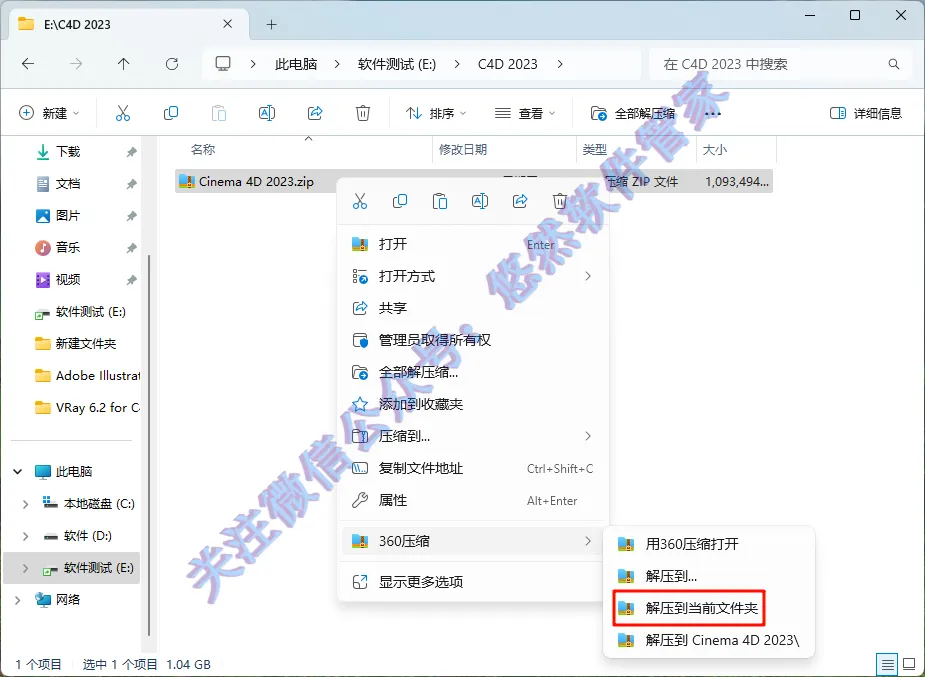925x677 pixels.
Task: Click the Share icon in the context menu
Action: tap(520, 202)
